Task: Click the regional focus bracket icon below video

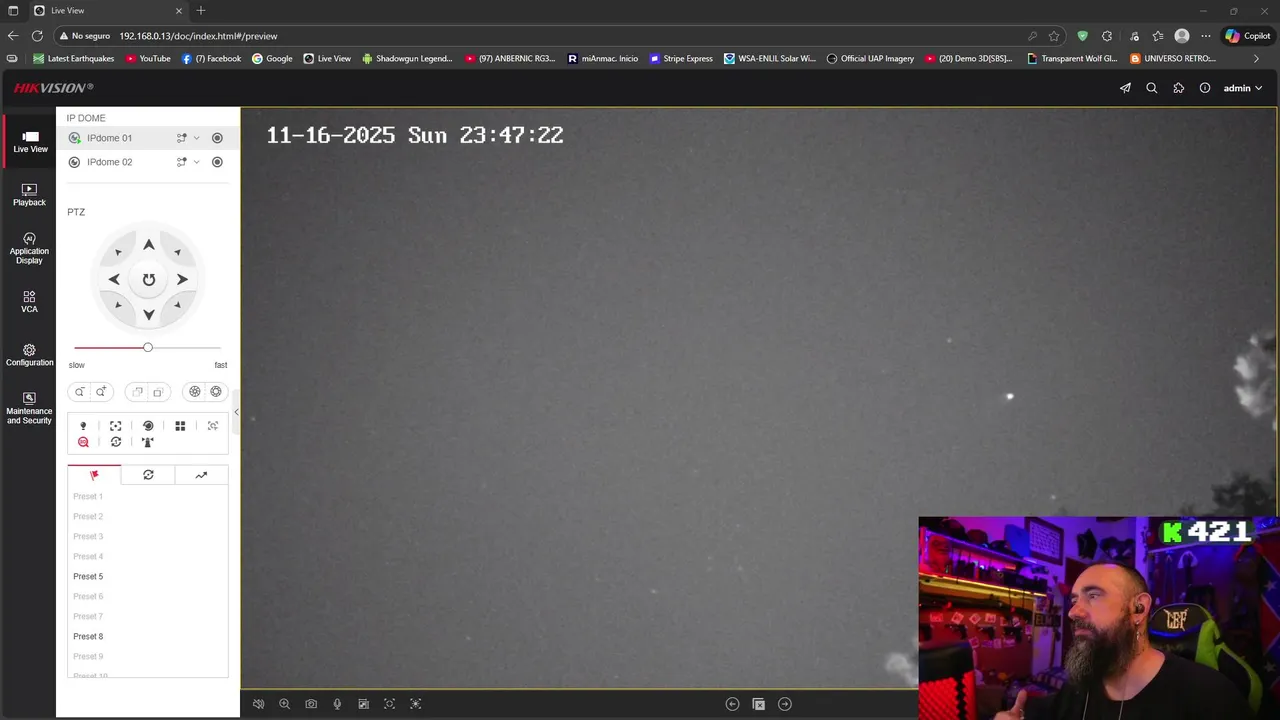Action: [x=390, y=704]
